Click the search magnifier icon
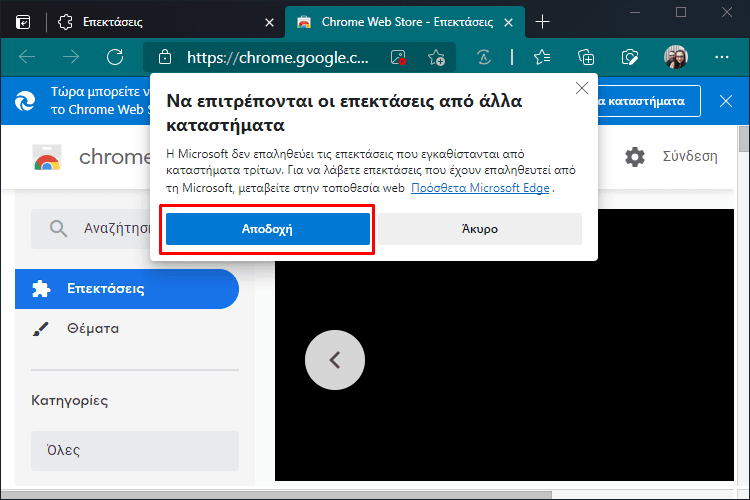Image resolution: width=750 pixels, height=500 pixels. [x=58, y=229]
